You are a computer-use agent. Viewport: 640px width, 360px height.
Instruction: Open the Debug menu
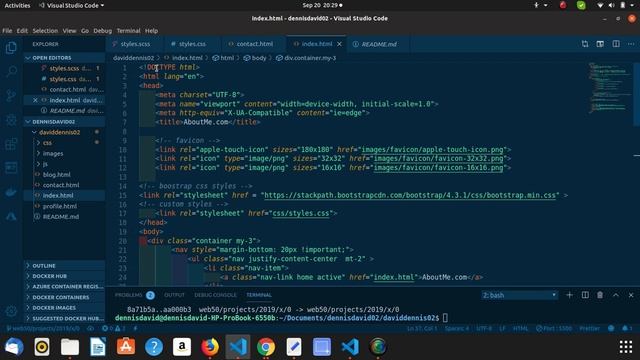coord(102,31)
